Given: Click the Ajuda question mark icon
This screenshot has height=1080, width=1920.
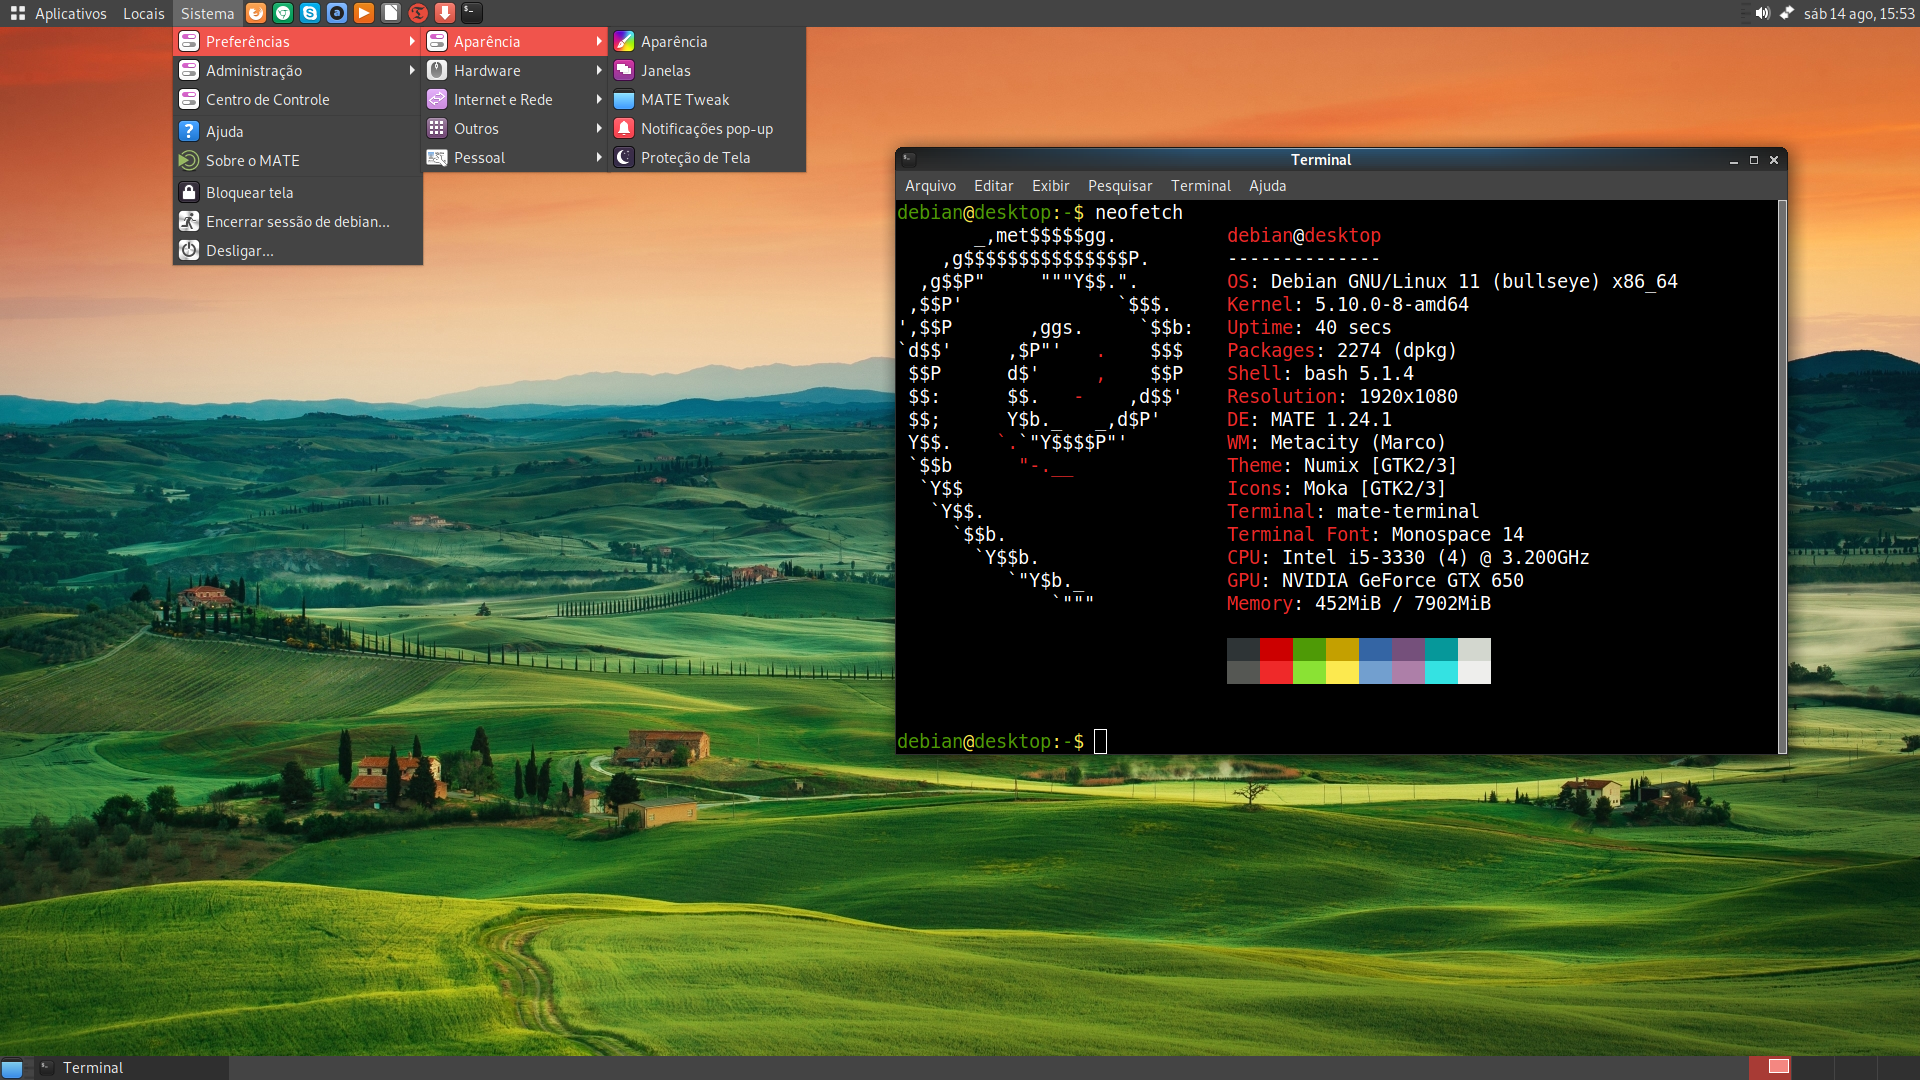Looking at the screenshot, I should coord(189,131).
